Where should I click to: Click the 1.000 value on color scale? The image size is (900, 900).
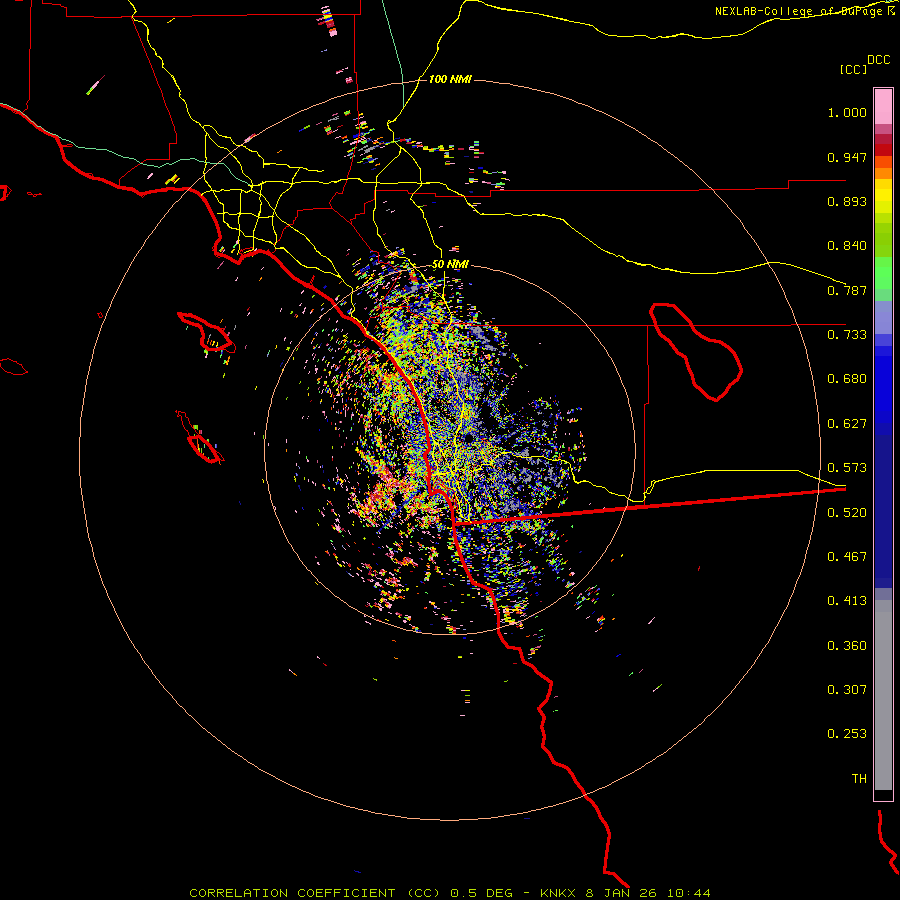847,112
